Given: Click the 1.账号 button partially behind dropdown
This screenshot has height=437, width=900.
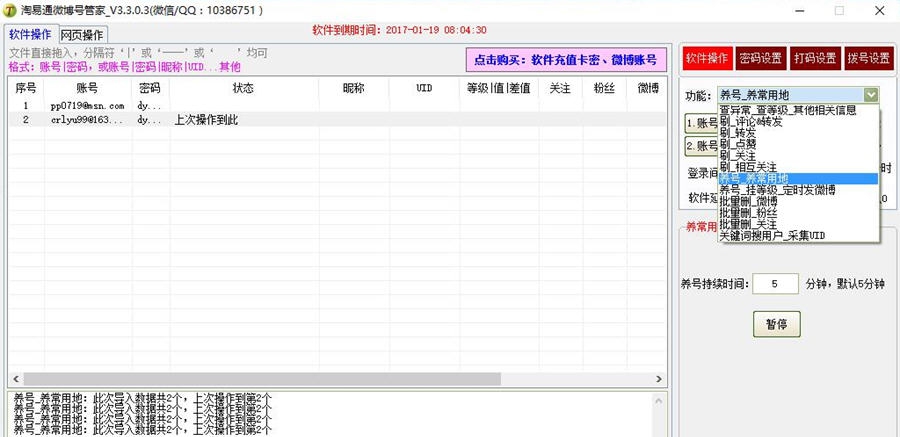Looking at the screenshot, I should (x=701, y=122).
